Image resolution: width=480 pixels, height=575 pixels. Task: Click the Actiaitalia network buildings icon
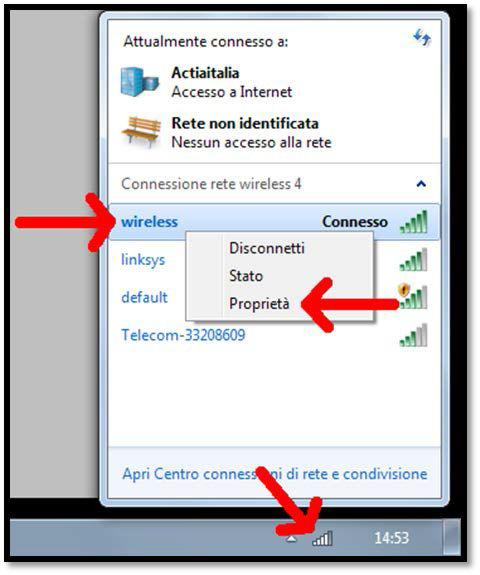[x=140, y=81]
